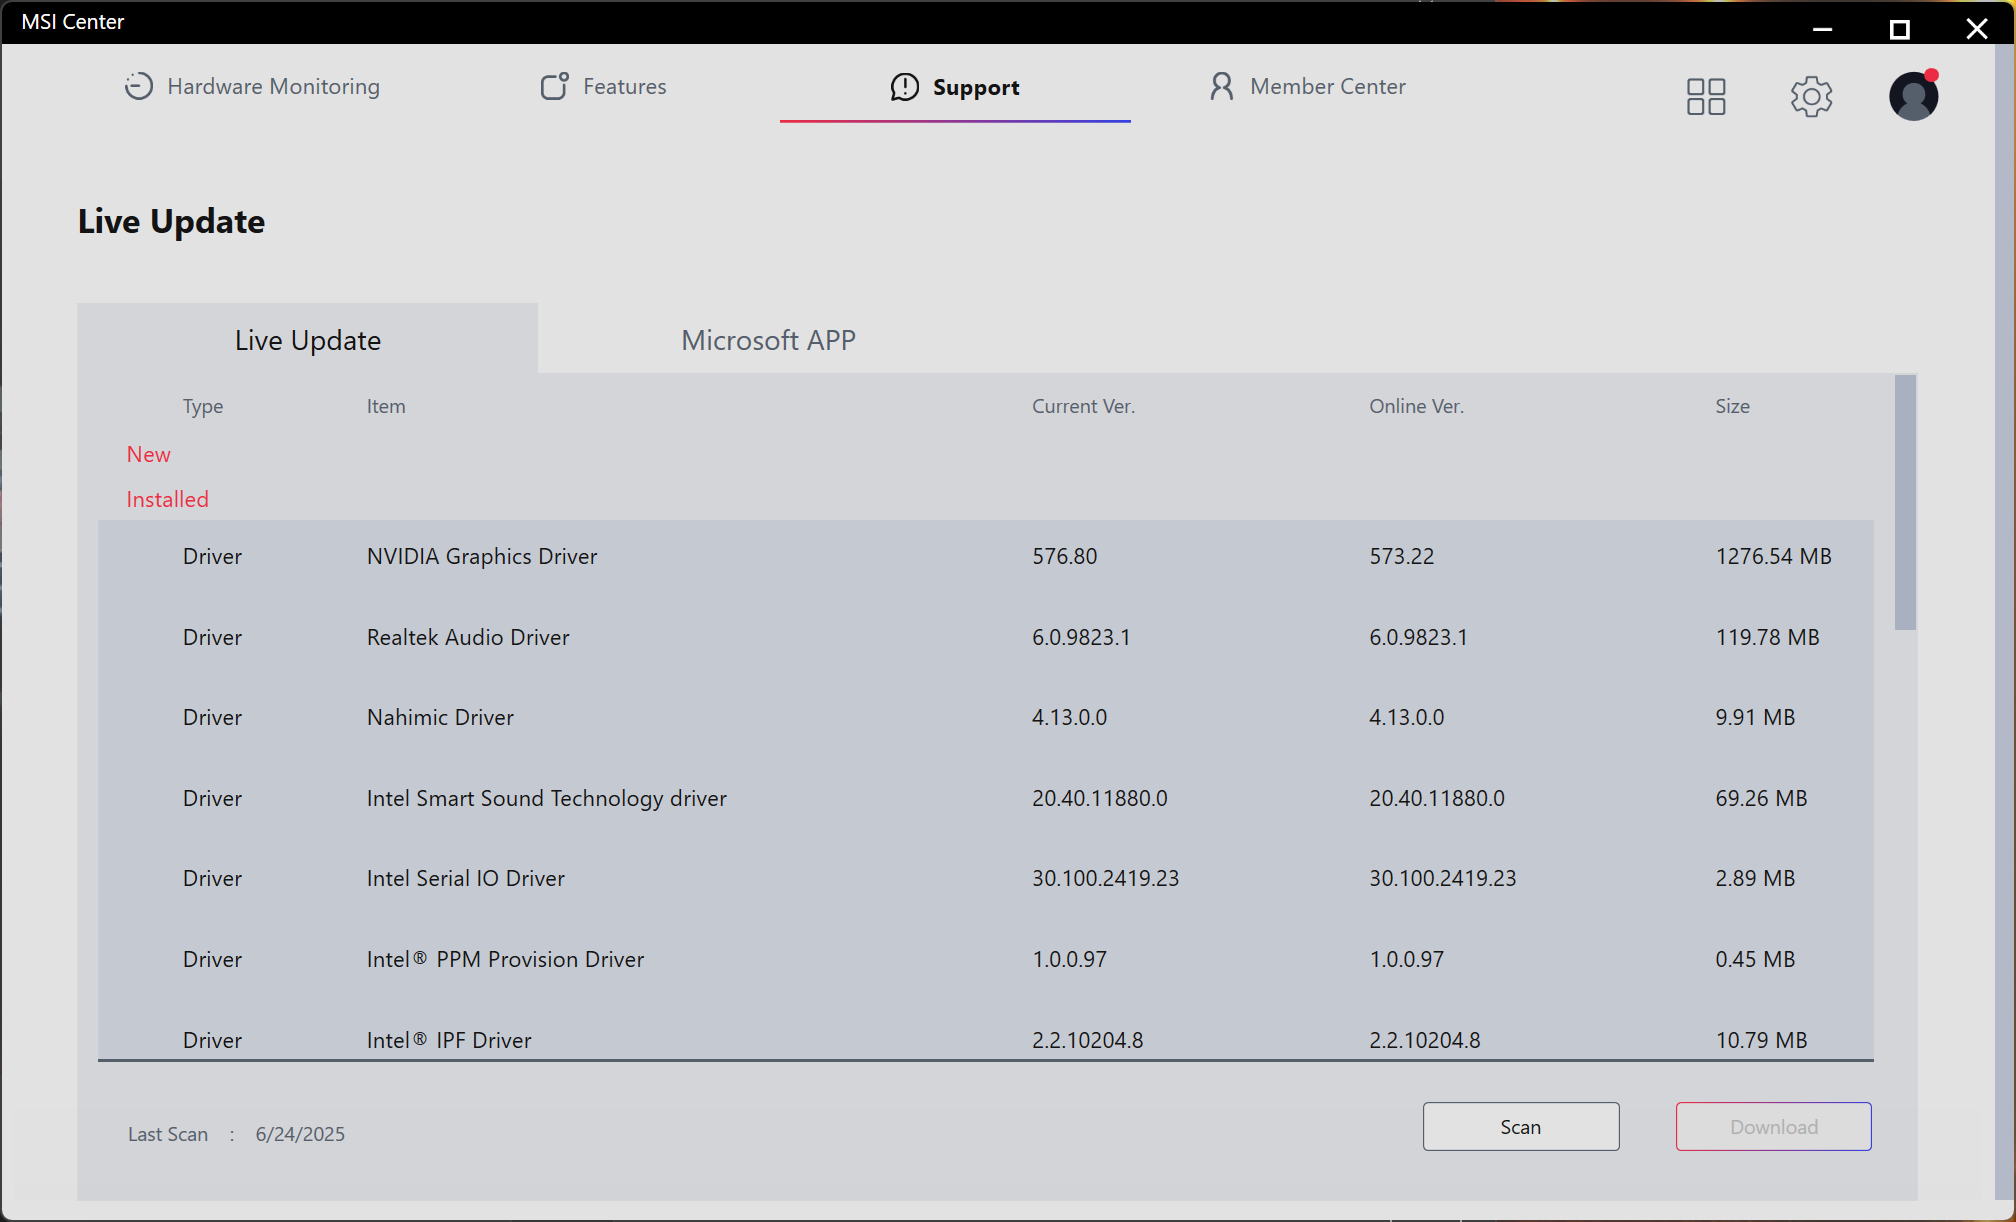Click the Features tab icon

click(x=555, y=87)
